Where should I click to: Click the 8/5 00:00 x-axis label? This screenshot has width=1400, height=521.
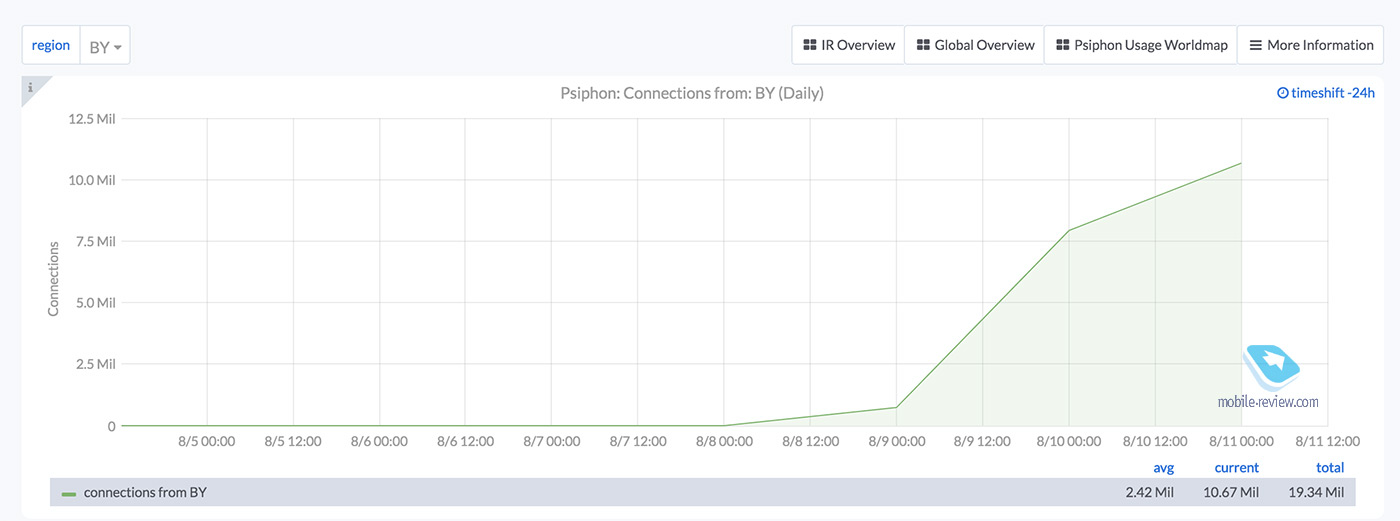[x=206, y=441]
